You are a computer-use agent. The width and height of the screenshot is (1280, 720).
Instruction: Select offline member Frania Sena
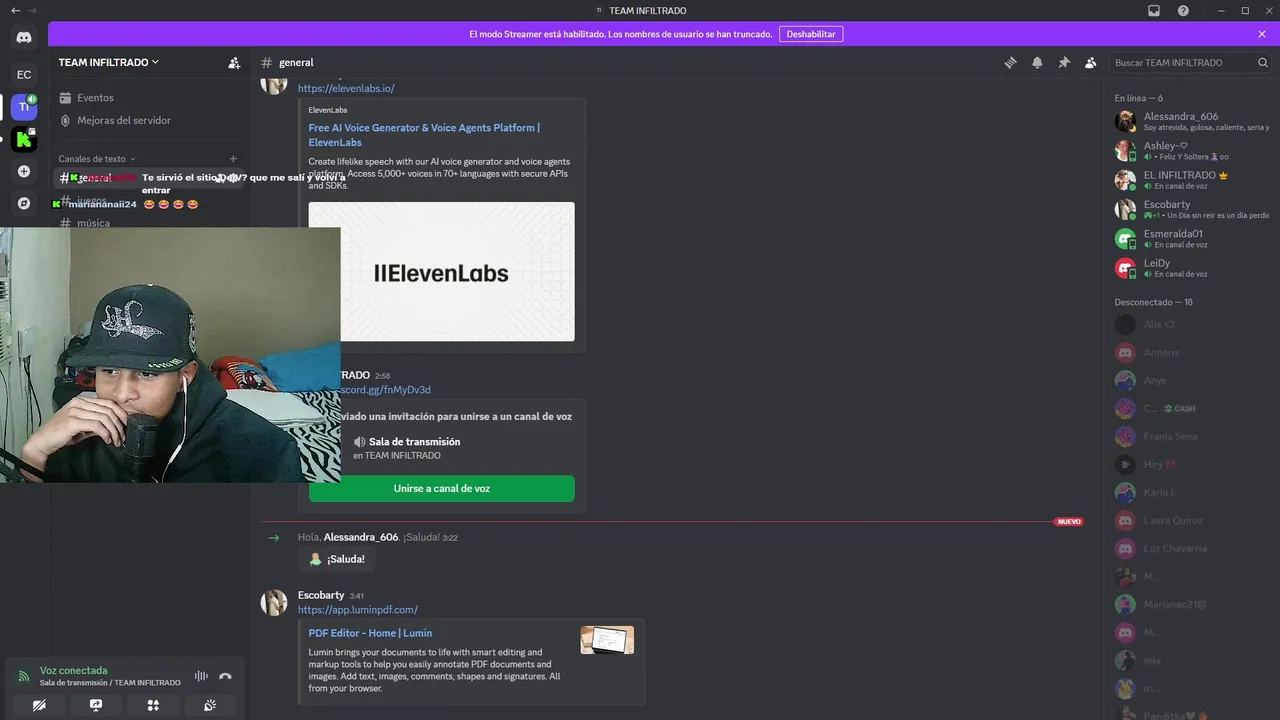click(1192, 436)
